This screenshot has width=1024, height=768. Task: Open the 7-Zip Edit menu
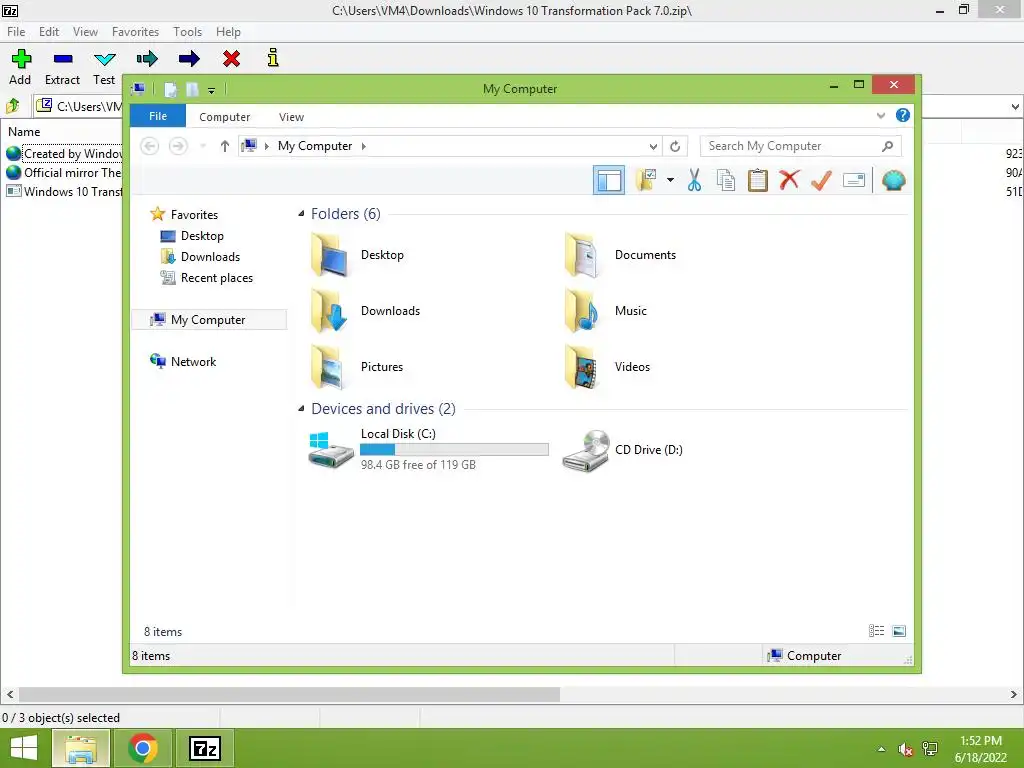point(49,32)
